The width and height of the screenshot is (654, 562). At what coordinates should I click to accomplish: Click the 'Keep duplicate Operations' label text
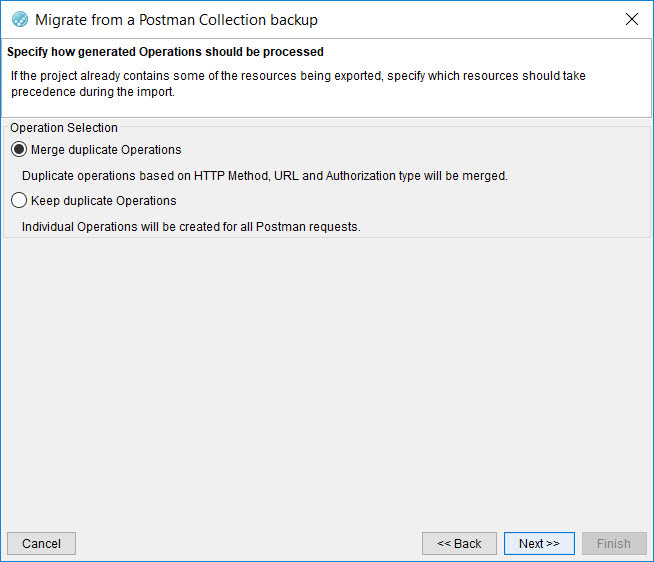click(104, 201)
